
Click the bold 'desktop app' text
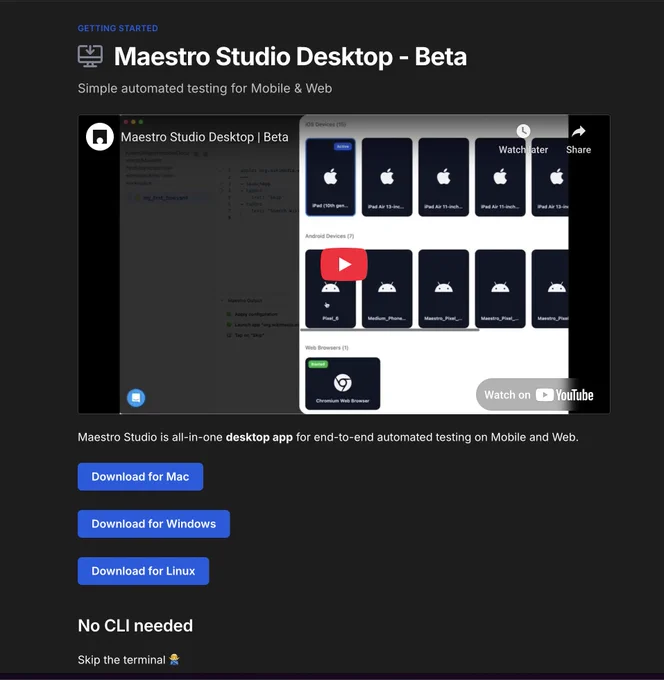pyautogui.click(x=259, y=437)
